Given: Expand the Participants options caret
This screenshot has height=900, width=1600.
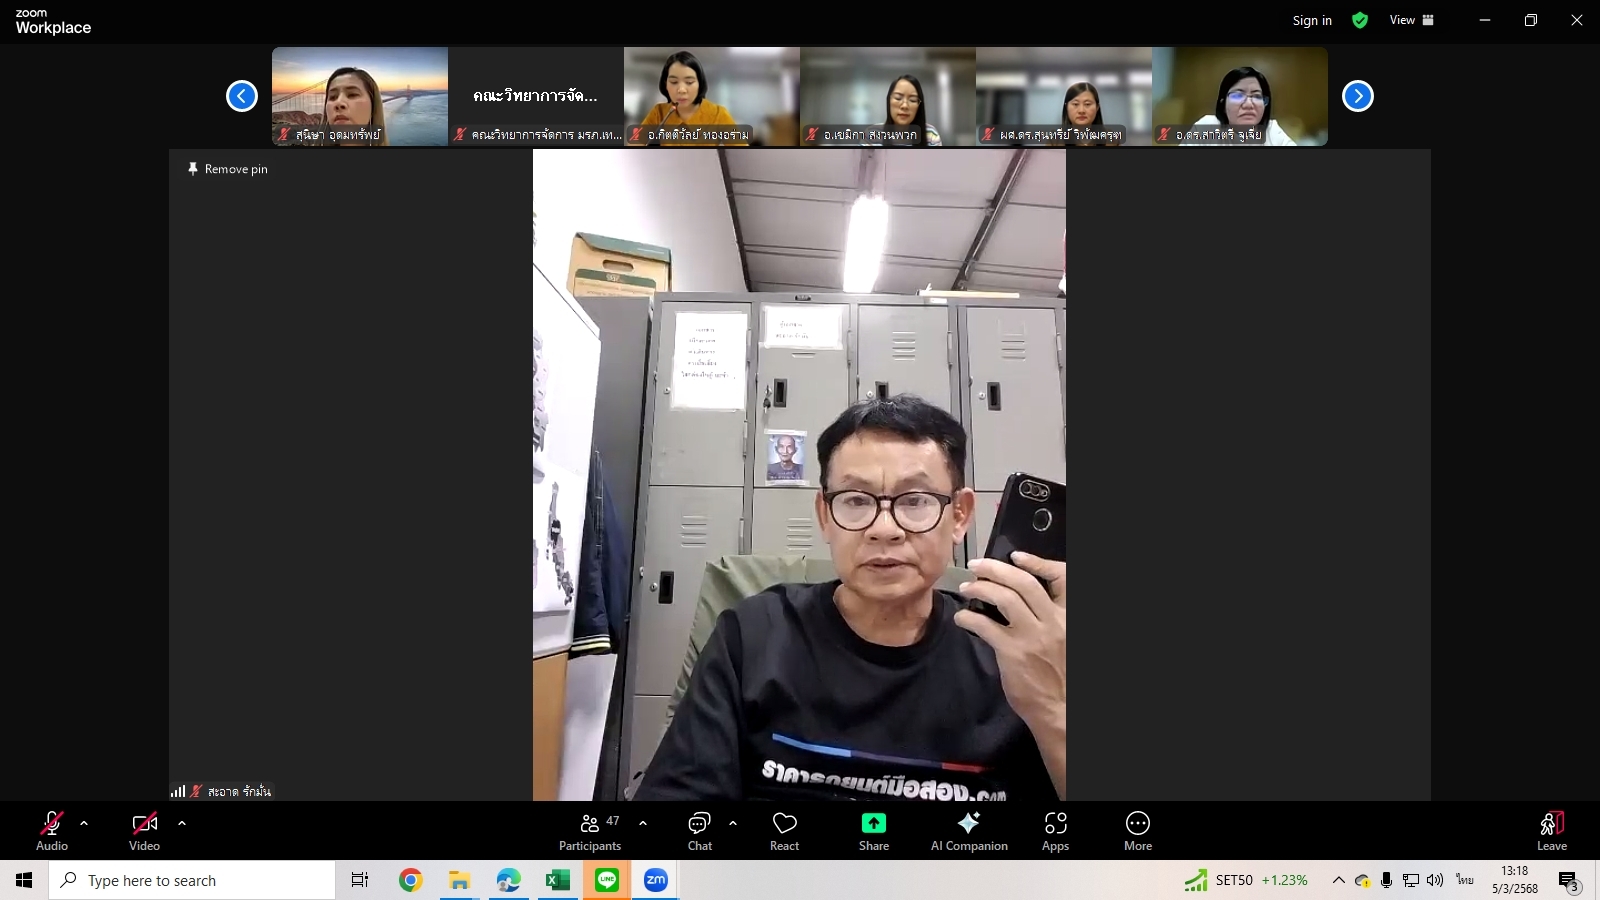Looking at the screenshot, I should click(643, 823).
